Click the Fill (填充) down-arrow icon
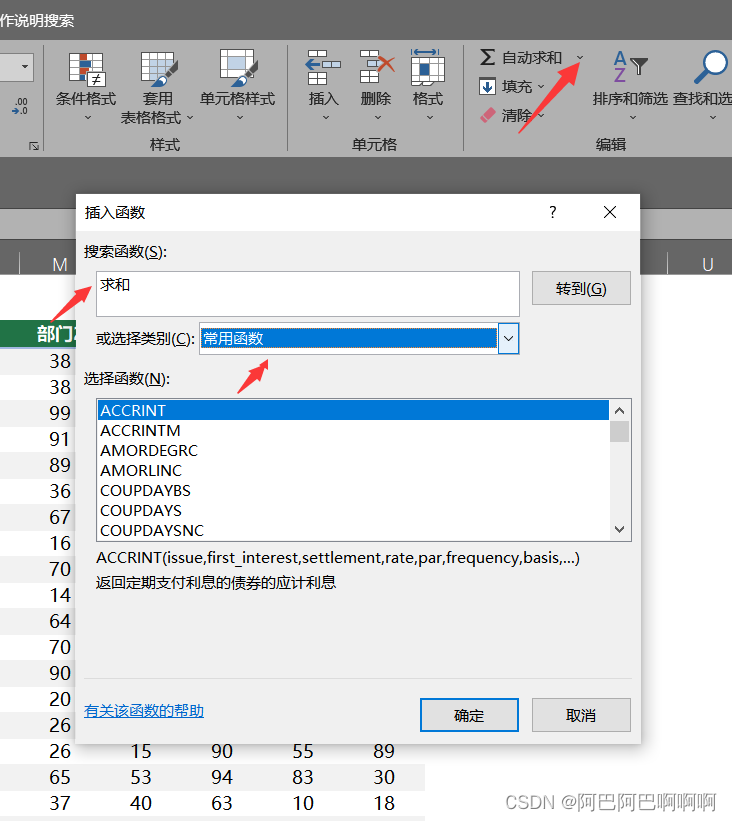Image resolution: width=732 pixels, height=821 pixels. pyautogui.click(x=487, y=86)
